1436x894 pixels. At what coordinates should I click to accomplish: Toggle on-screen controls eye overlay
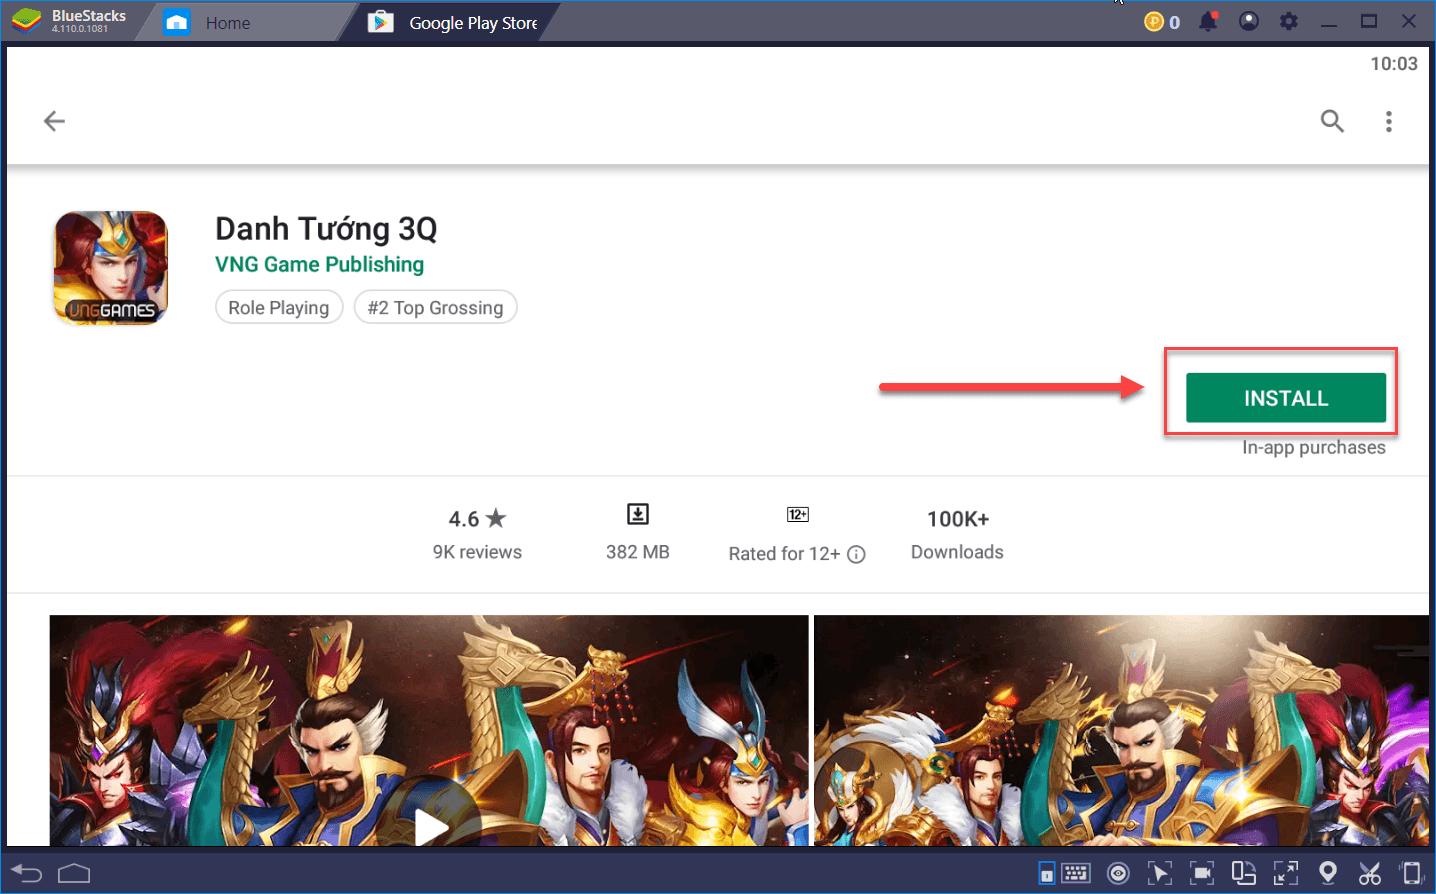pyautogui.click(x=1118, y=874)
